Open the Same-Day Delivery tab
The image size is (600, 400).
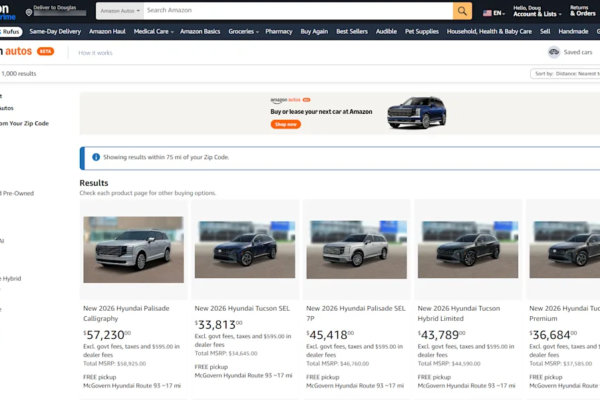pyautogui.click(x=55, y=31)
